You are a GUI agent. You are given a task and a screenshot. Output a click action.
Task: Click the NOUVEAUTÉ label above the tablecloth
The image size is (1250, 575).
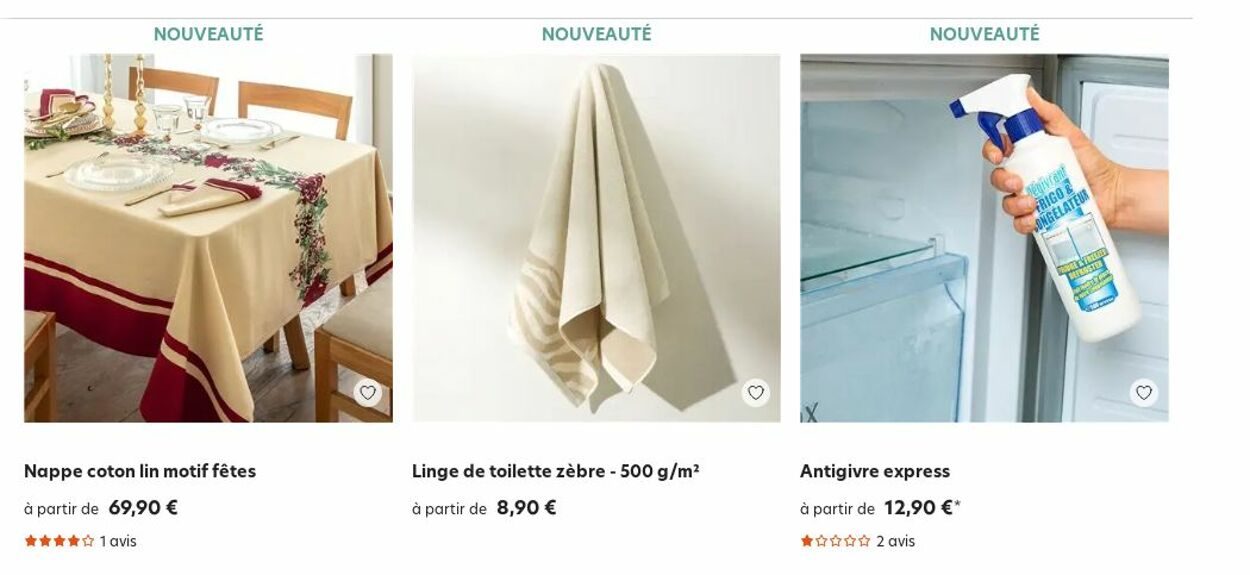208,34
